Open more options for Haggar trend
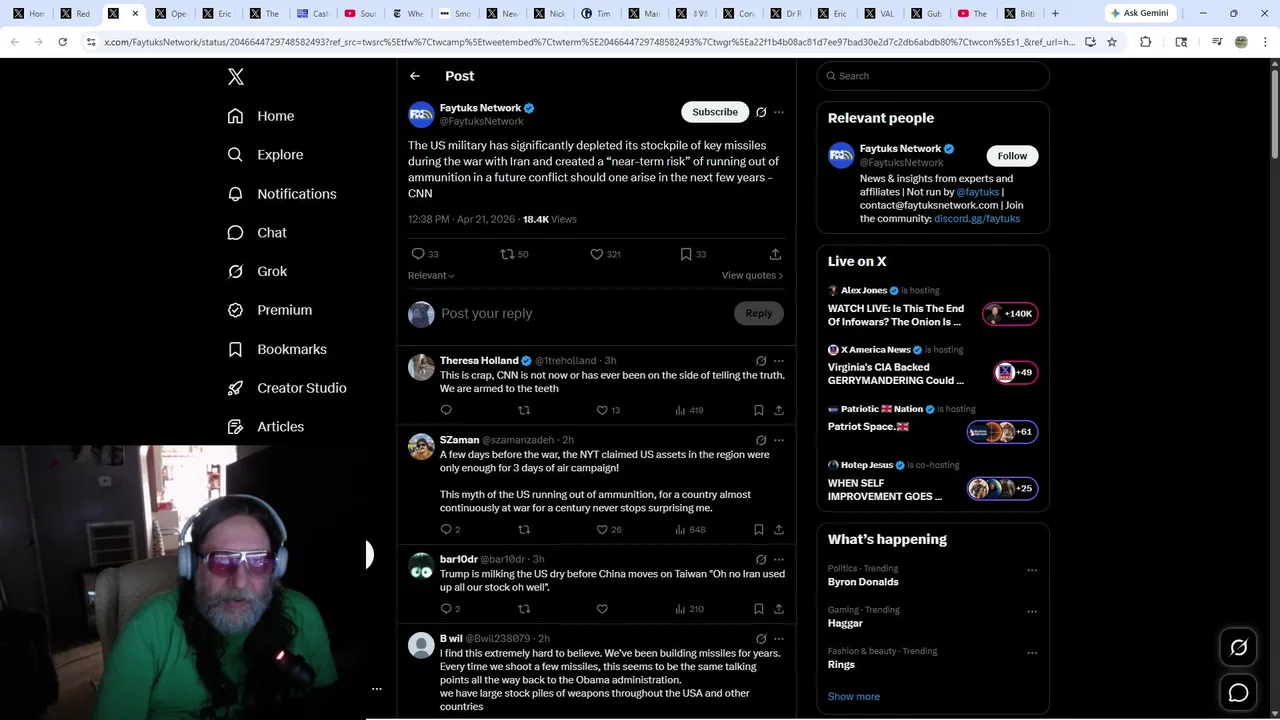1280x720 pixels. tap(1032, 612)
